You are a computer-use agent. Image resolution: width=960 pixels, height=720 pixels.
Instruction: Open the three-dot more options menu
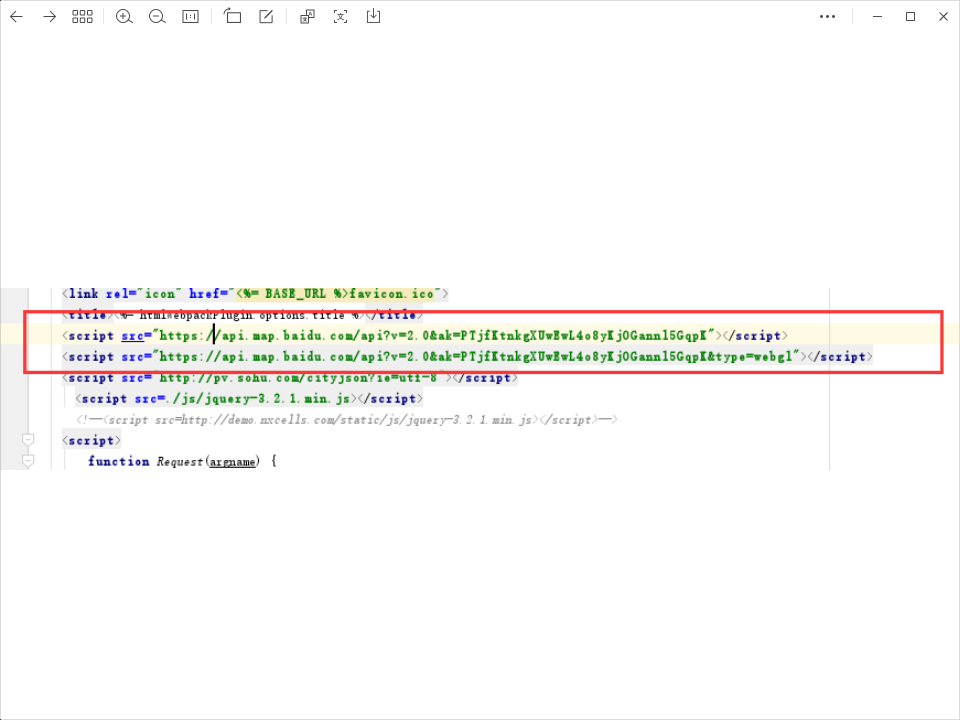pos(827,17)
